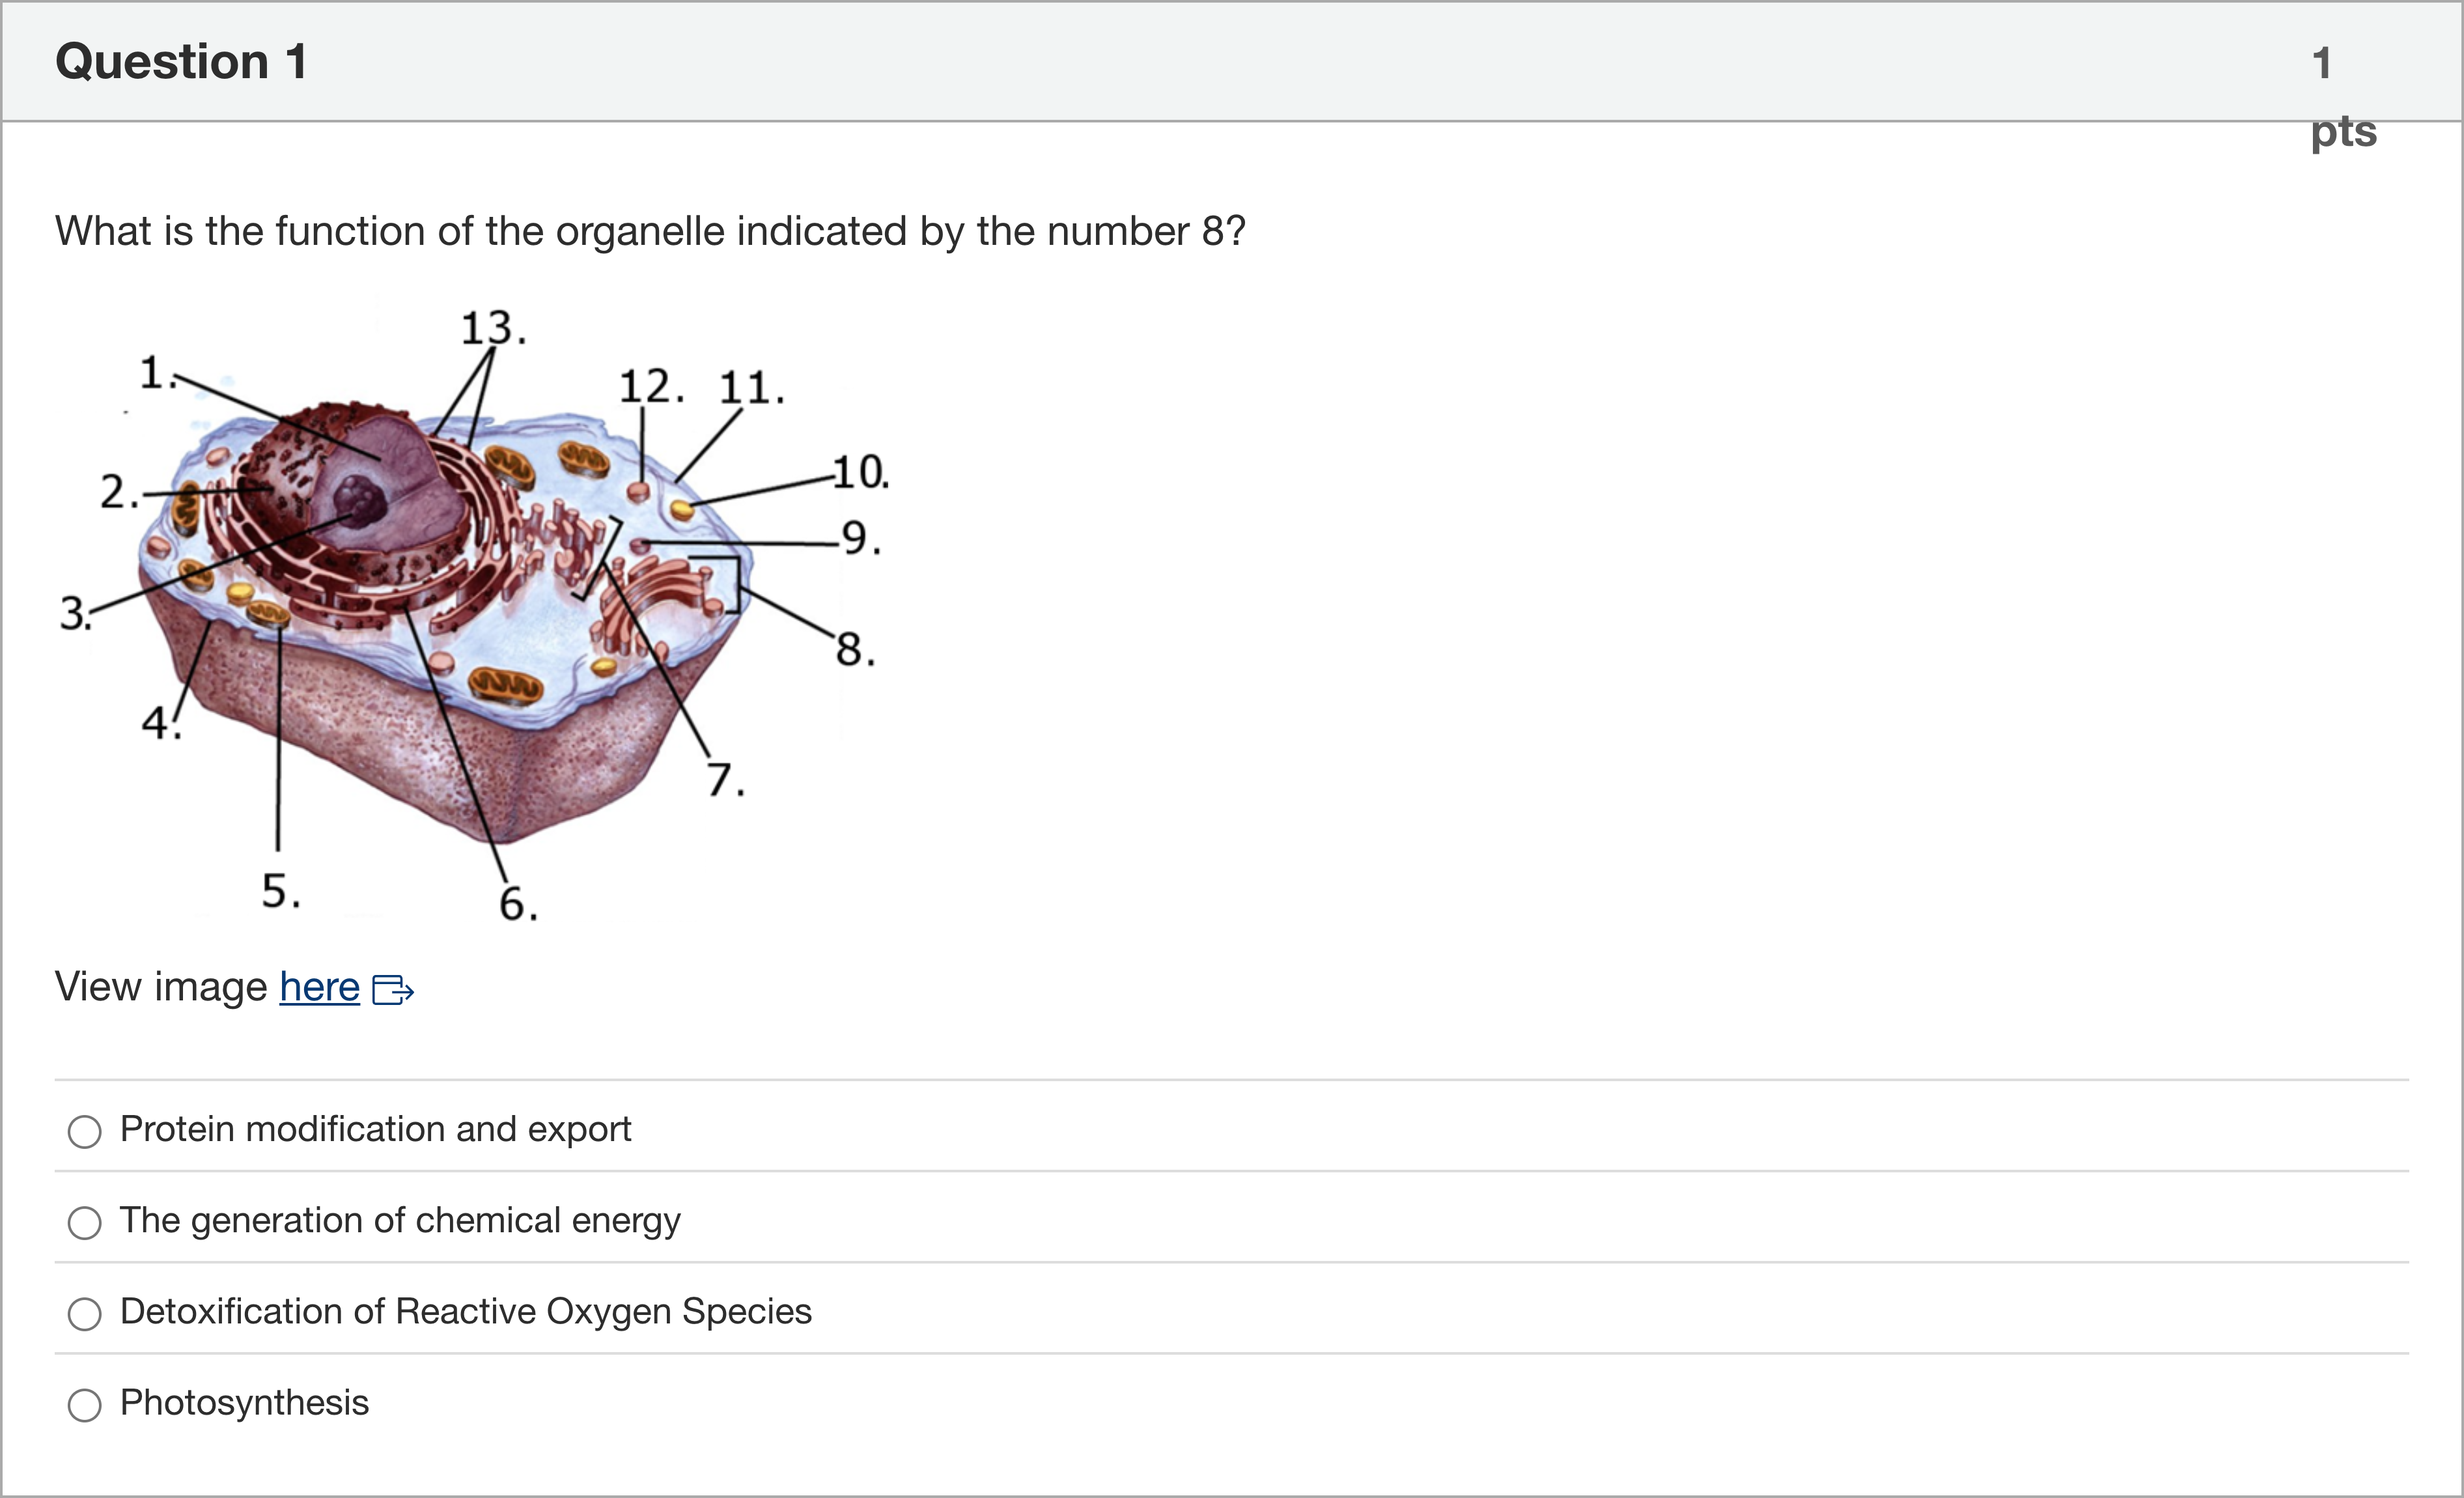Pick 'Detoxification of Reactive Oxygen Species' radio button

coord(84,1314)
